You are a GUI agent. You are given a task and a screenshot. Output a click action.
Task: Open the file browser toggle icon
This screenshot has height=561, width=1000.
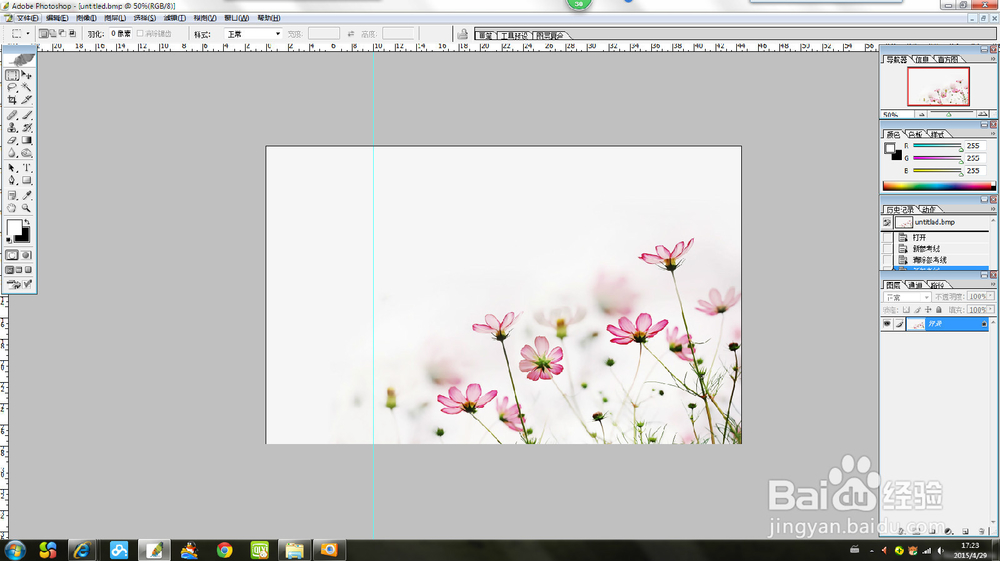462,34
